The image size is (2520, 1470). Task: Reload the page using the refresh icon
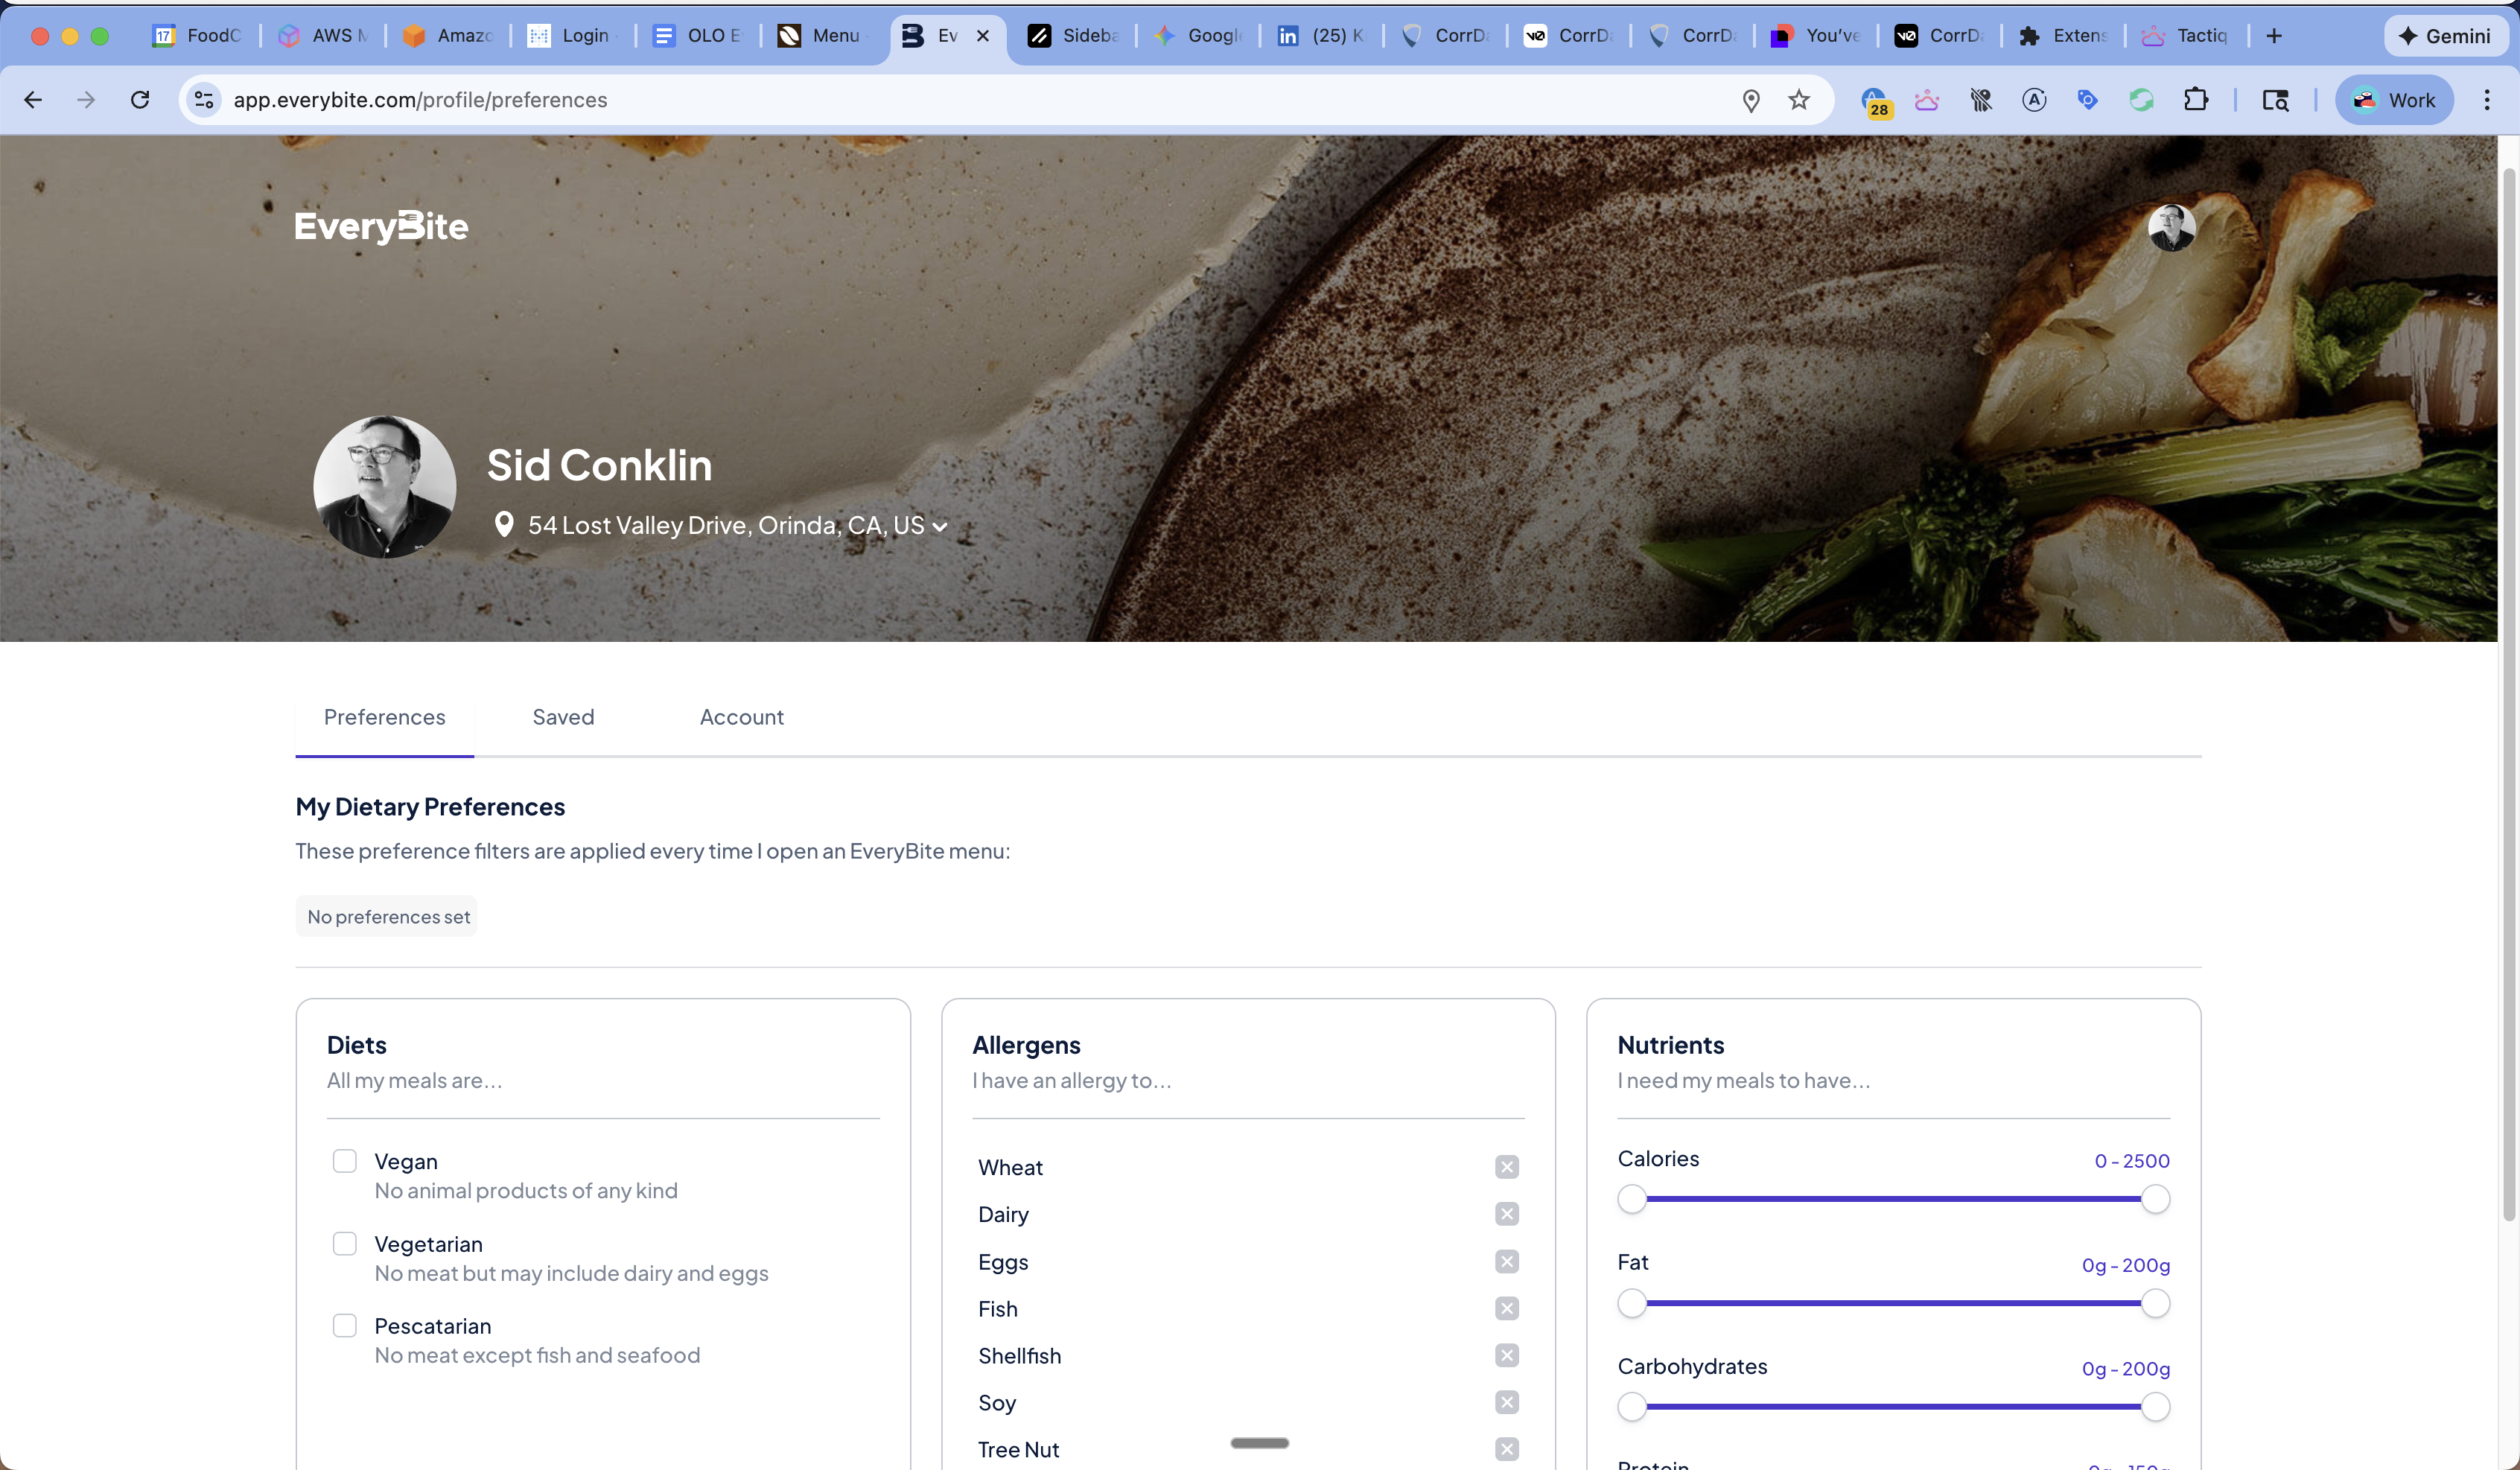(x=140, y=100)
